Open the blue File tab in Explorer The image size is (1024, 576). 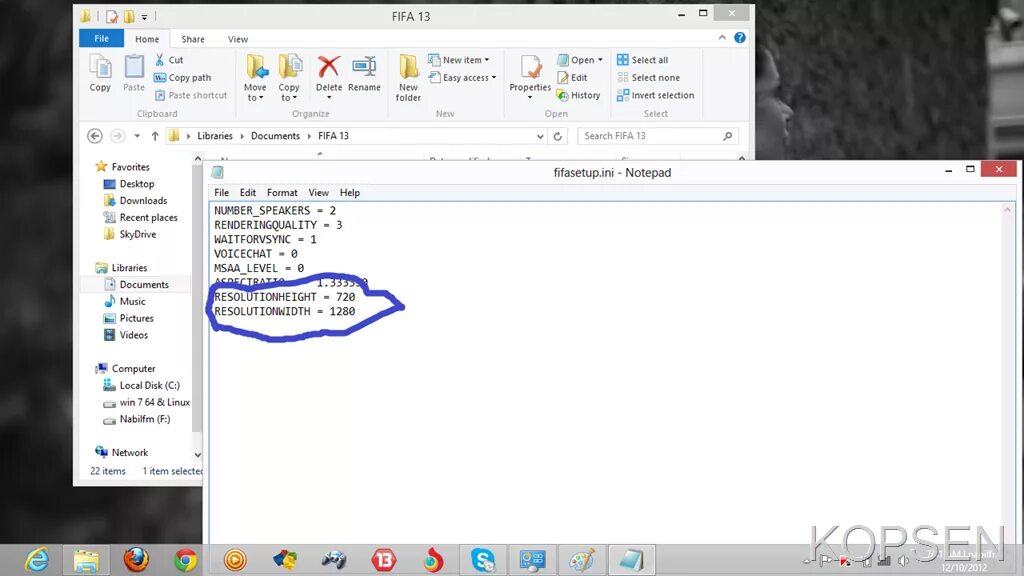click(x=101, y=39)
